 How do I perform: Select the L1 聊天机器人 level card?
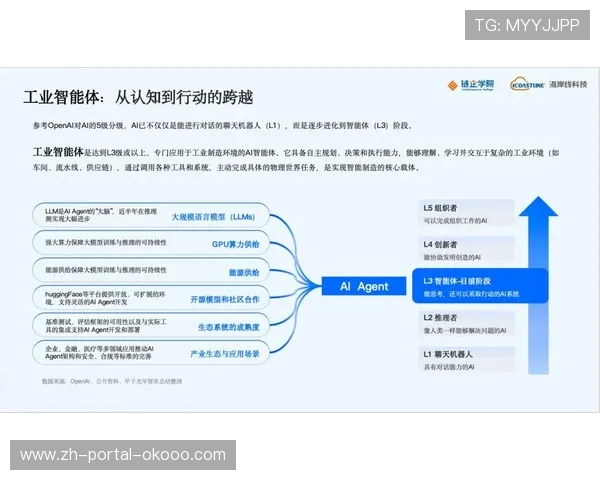(x=467, y=360)
